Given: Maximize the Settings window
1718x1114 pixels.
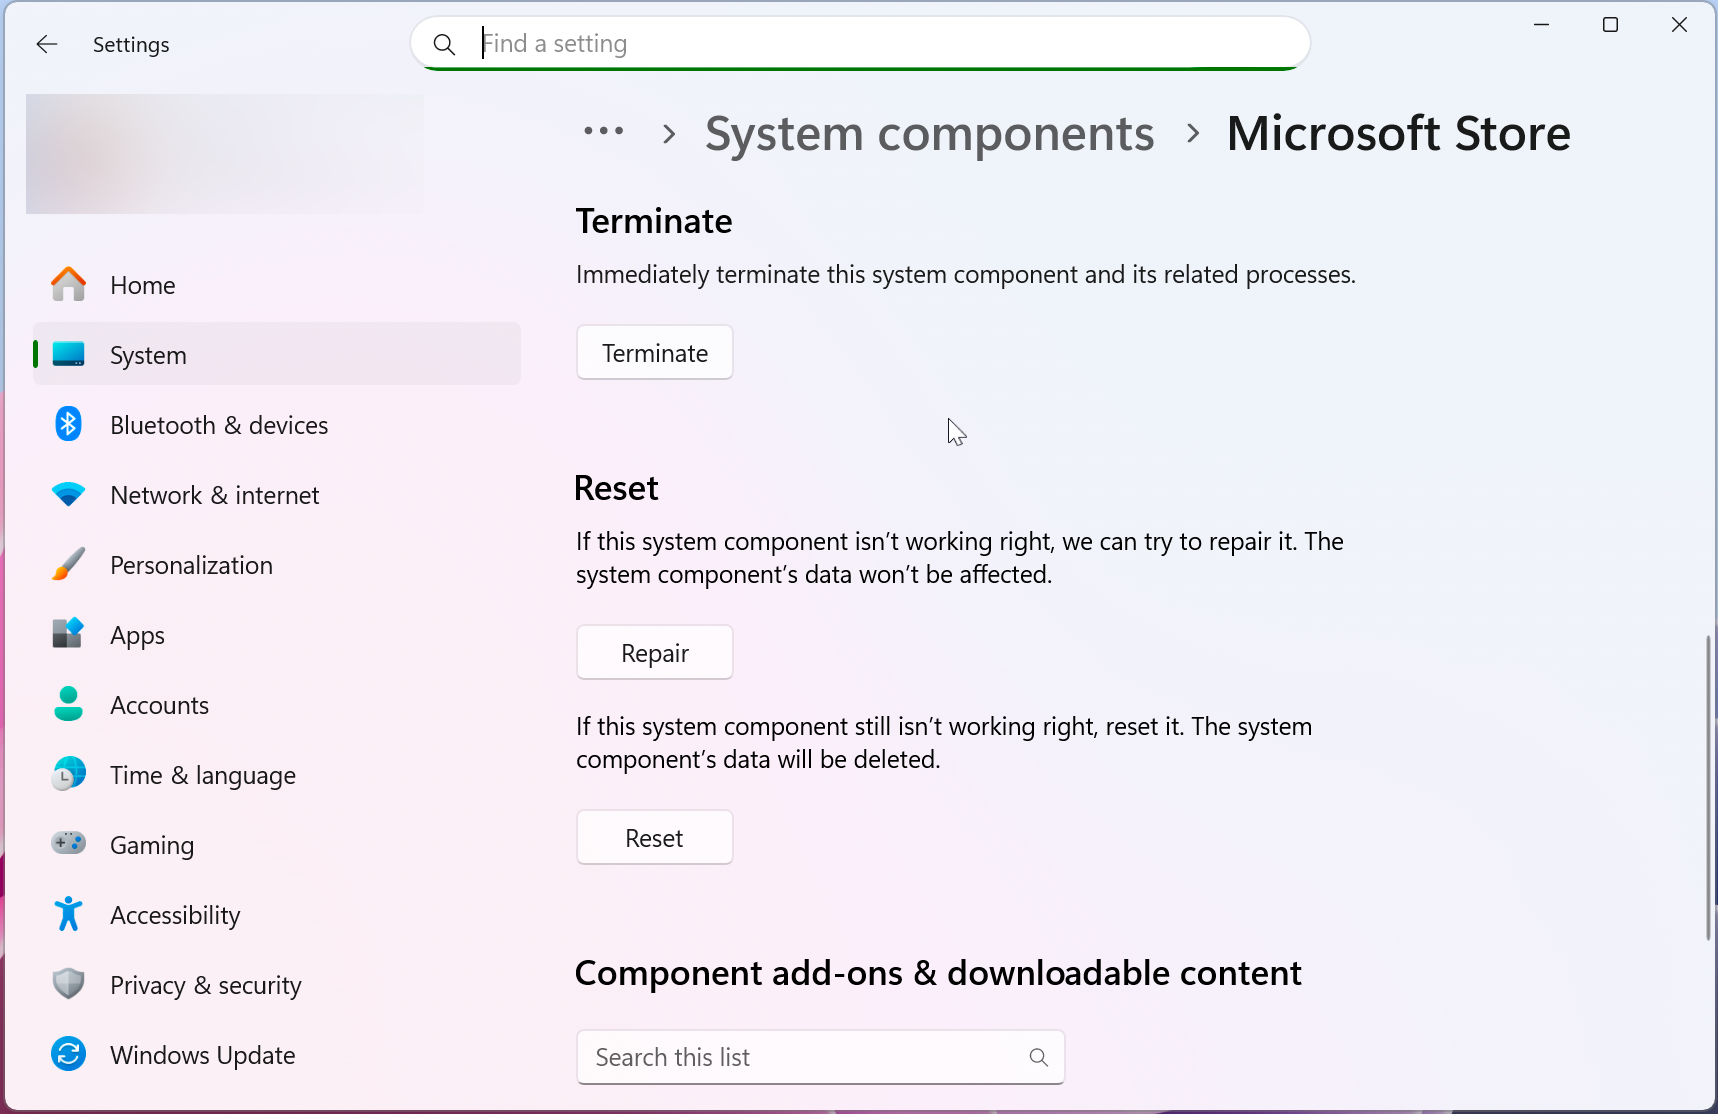Looking at the screenshot, I should [x=1610, y=25].
